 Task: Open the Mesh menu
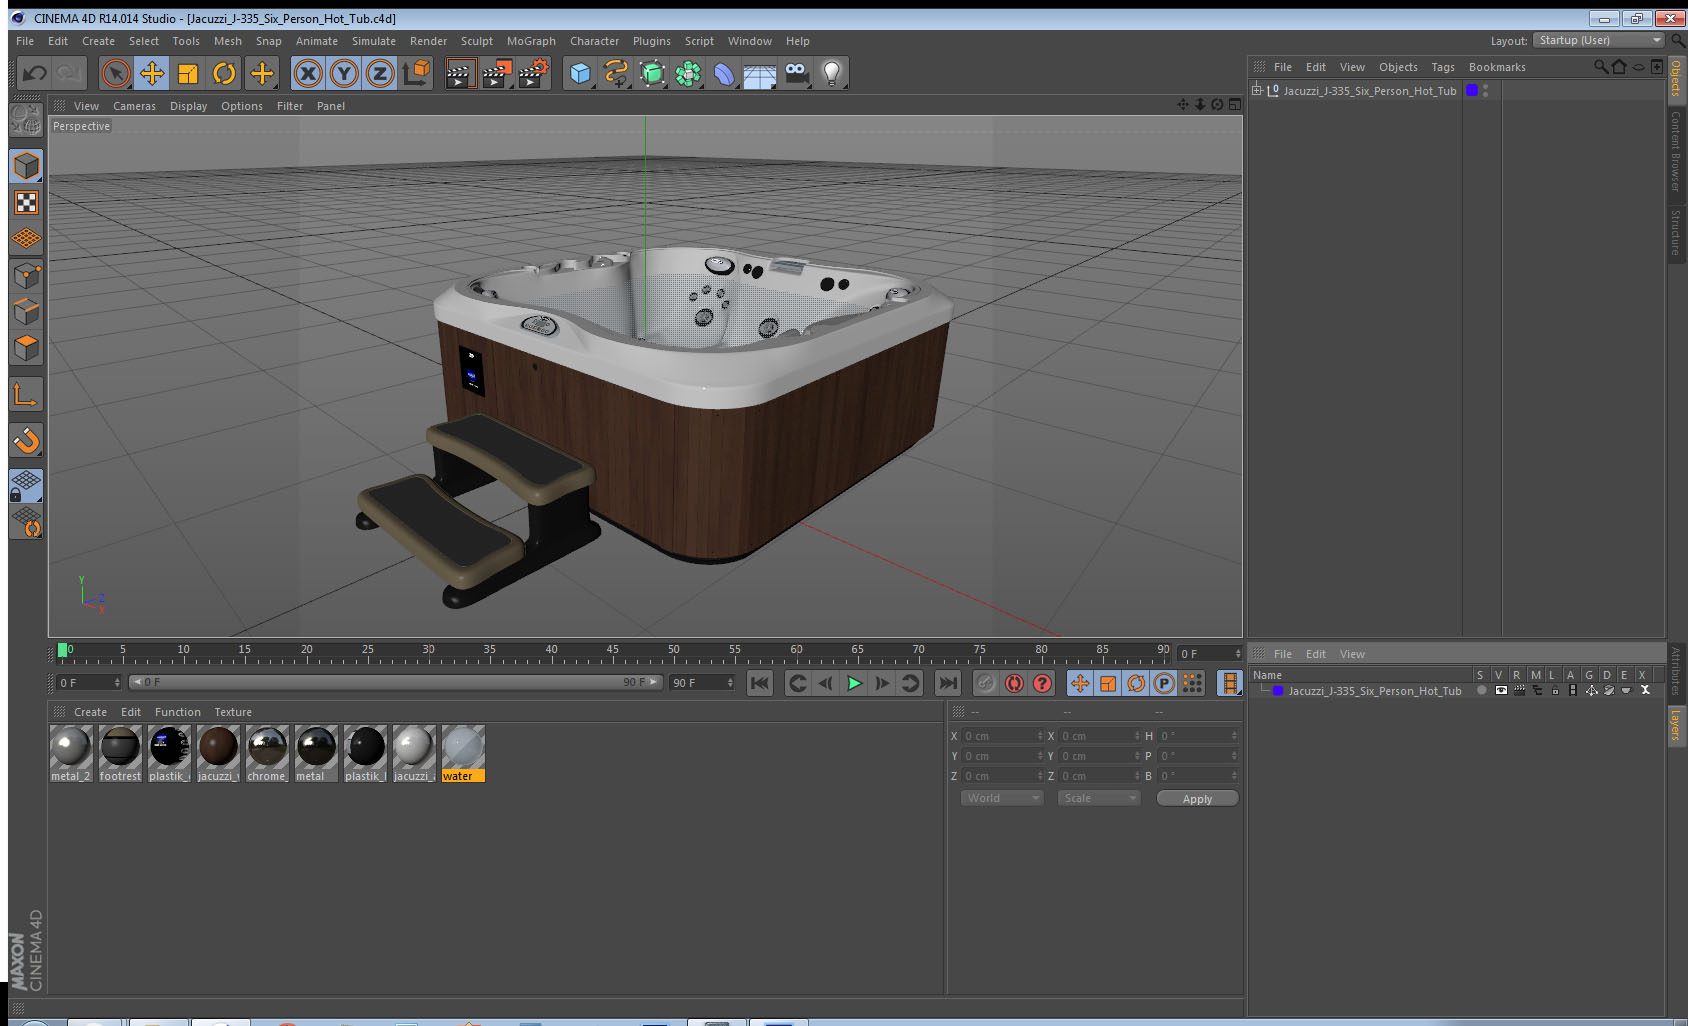click(228, 41)
